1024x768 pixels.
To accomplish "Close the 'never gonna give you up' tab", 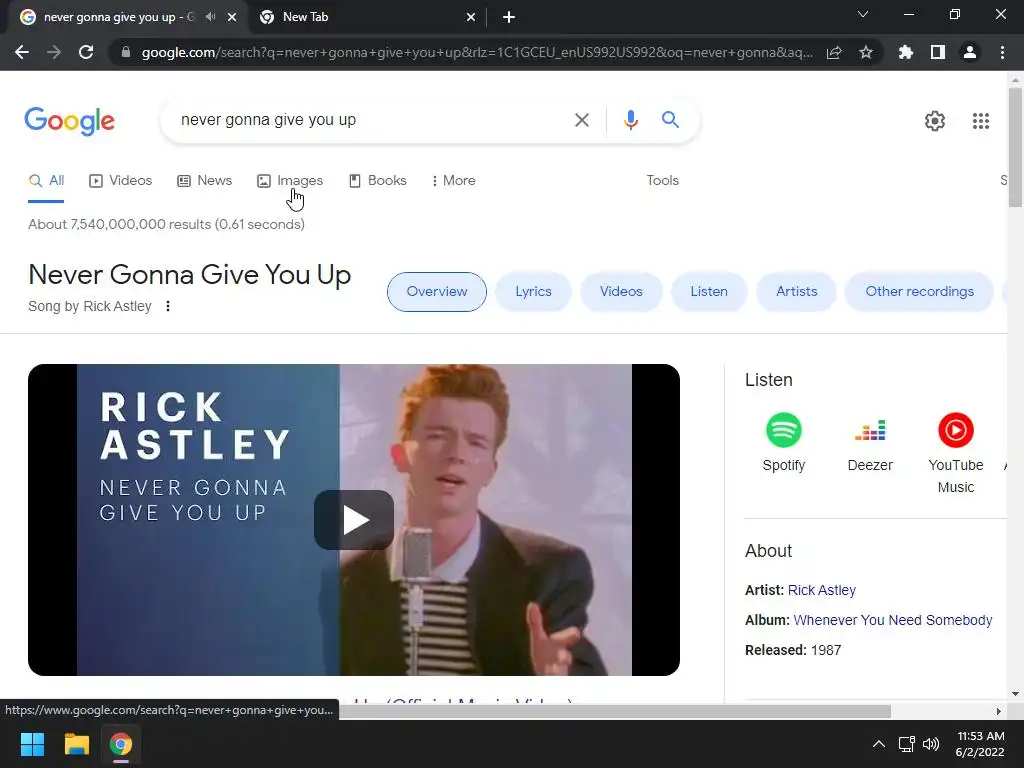I will pos(232,17).
